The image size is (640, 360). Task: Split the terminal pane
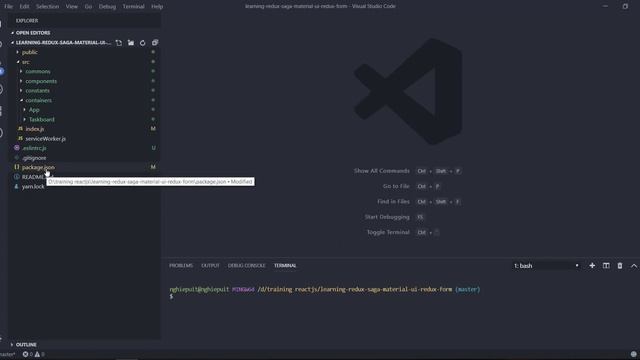606,266
